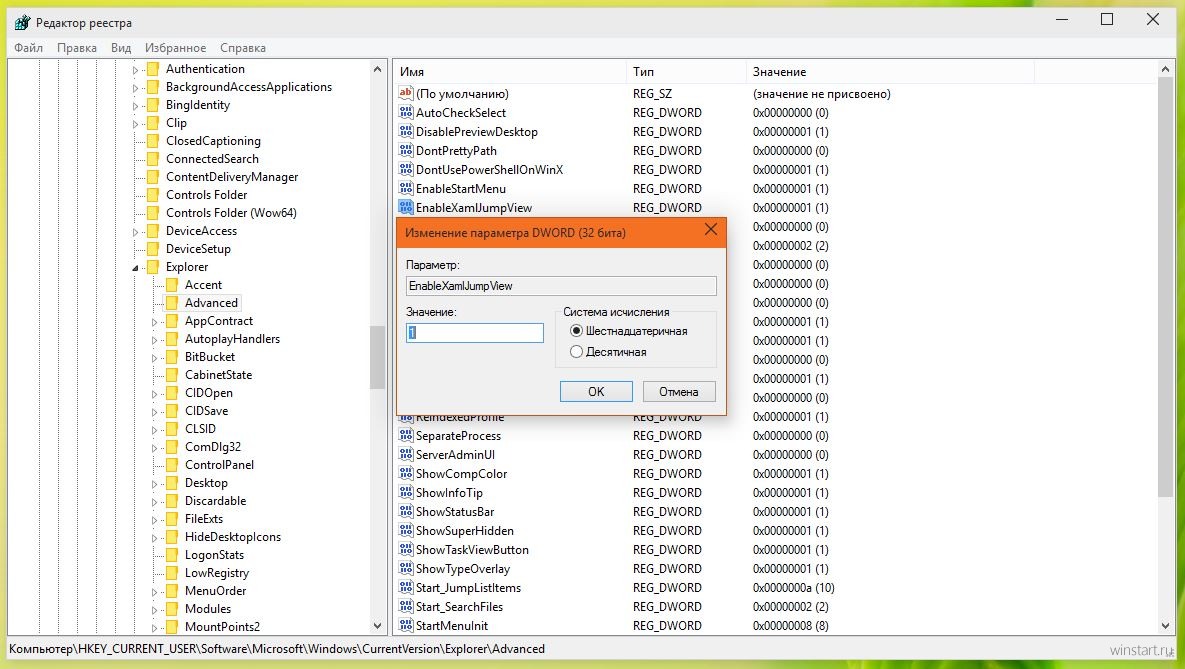Open the Вид menu

coord(121,48)
